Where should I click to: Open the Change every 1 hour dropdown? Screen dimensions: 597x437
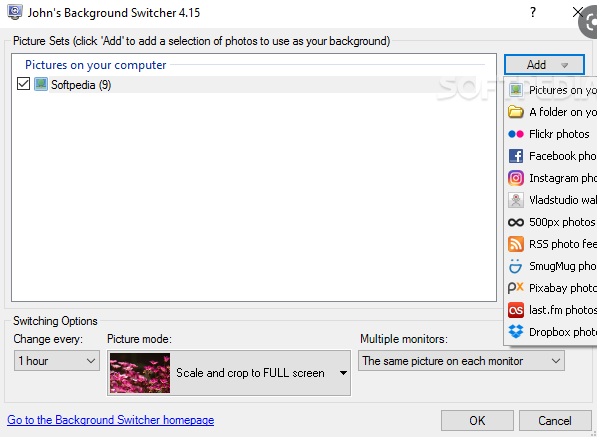tap(57, 360)
